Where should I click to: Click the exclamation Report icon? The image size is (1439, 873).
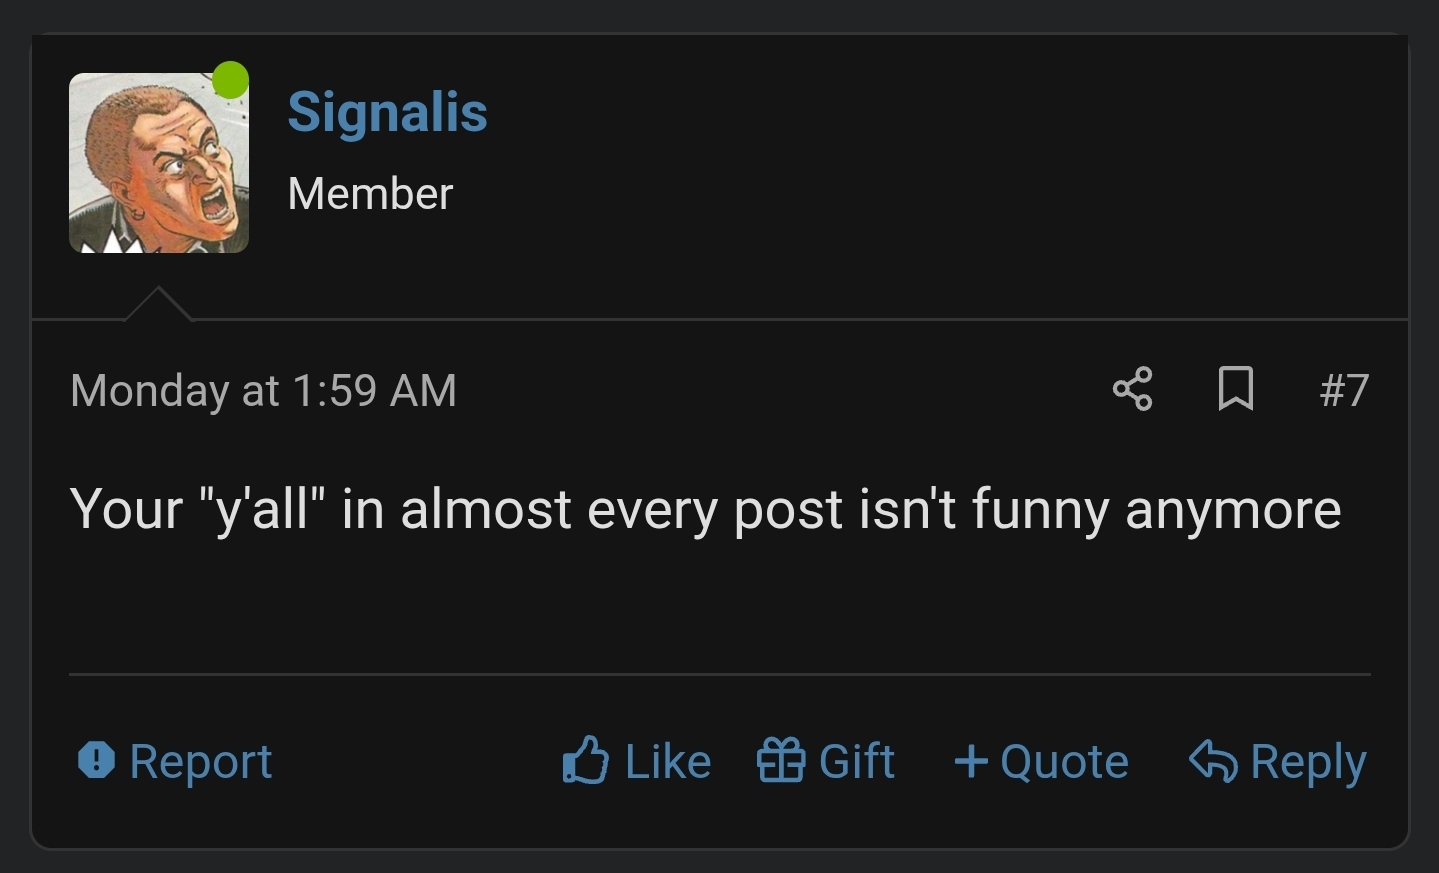coord(95,761)
